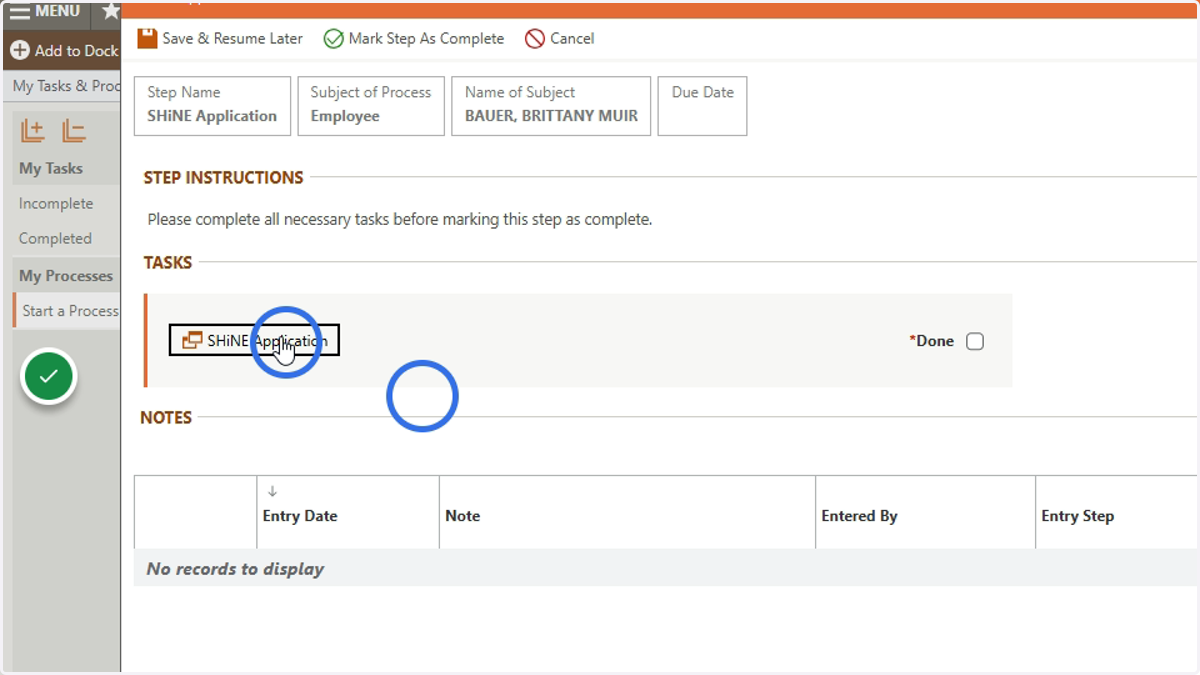Click the Cancel button

pyautogui.click(x=560, y=39)
